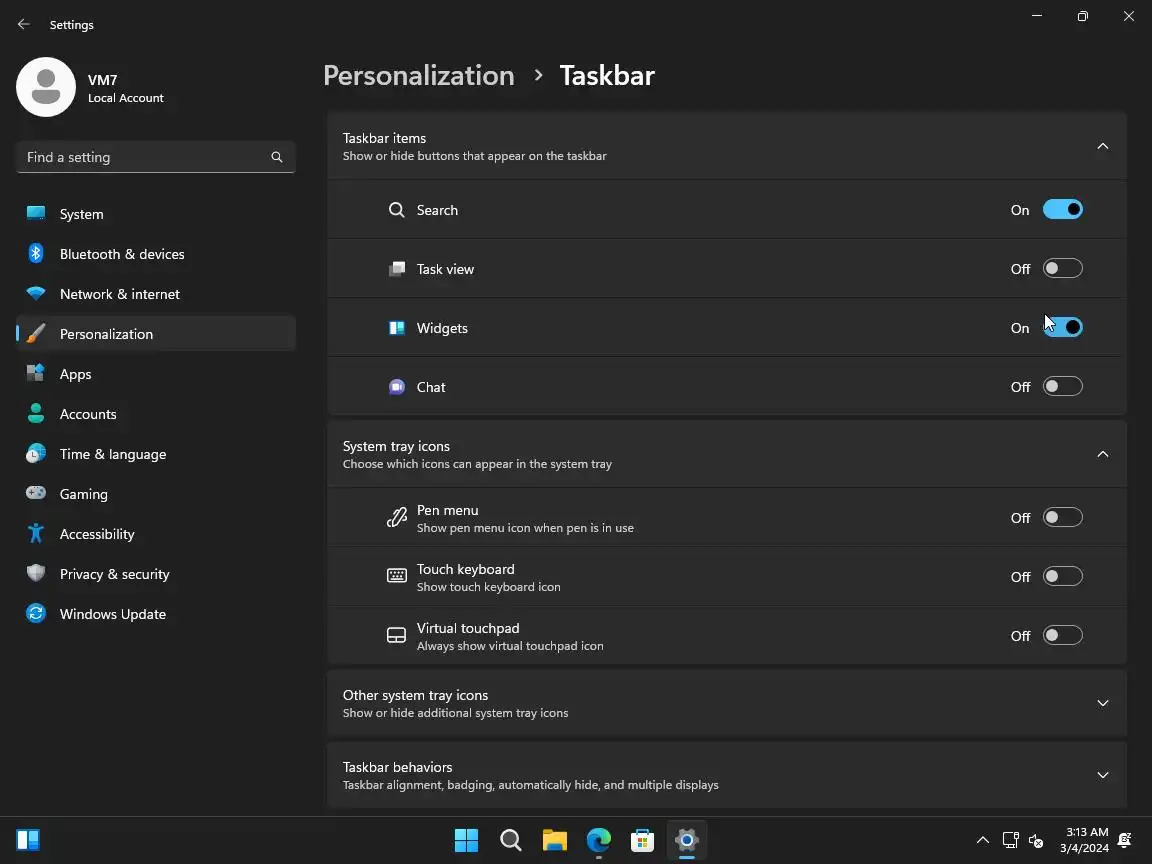Open Widgets from the taskbar corner
The width and height of the screenshot is (1152, 864).
(x=28, y=840)
